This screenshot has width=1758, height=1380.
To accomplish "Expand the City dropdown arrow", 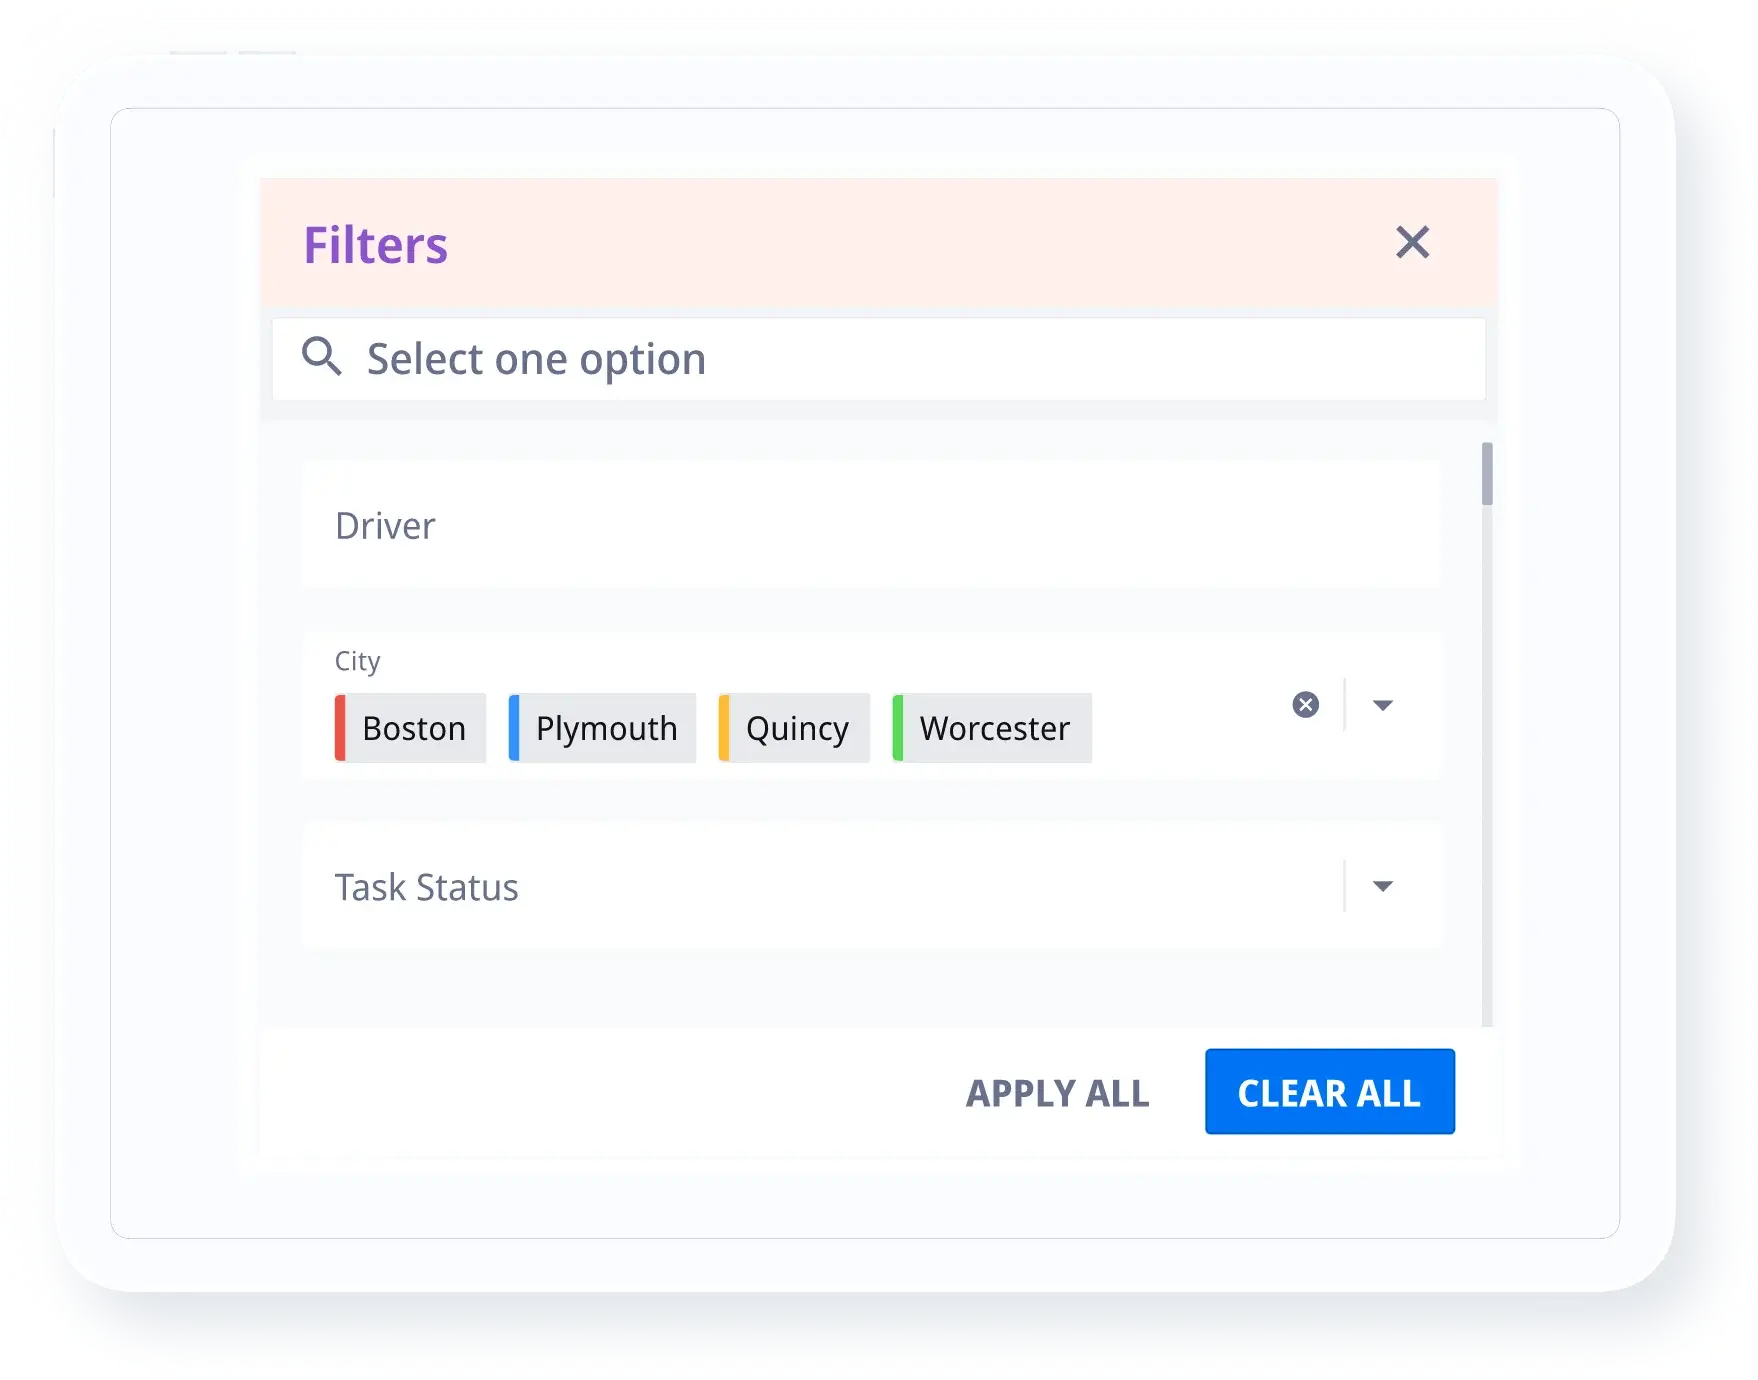I will tap(1383, 705).
